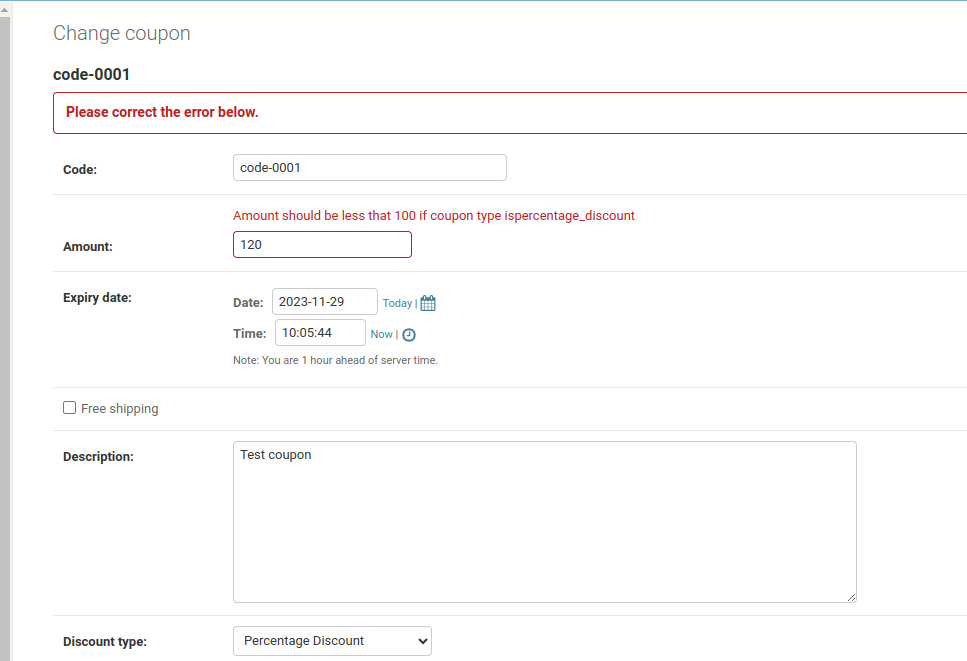Click the Amount validation error text

[x=432, y=215]
